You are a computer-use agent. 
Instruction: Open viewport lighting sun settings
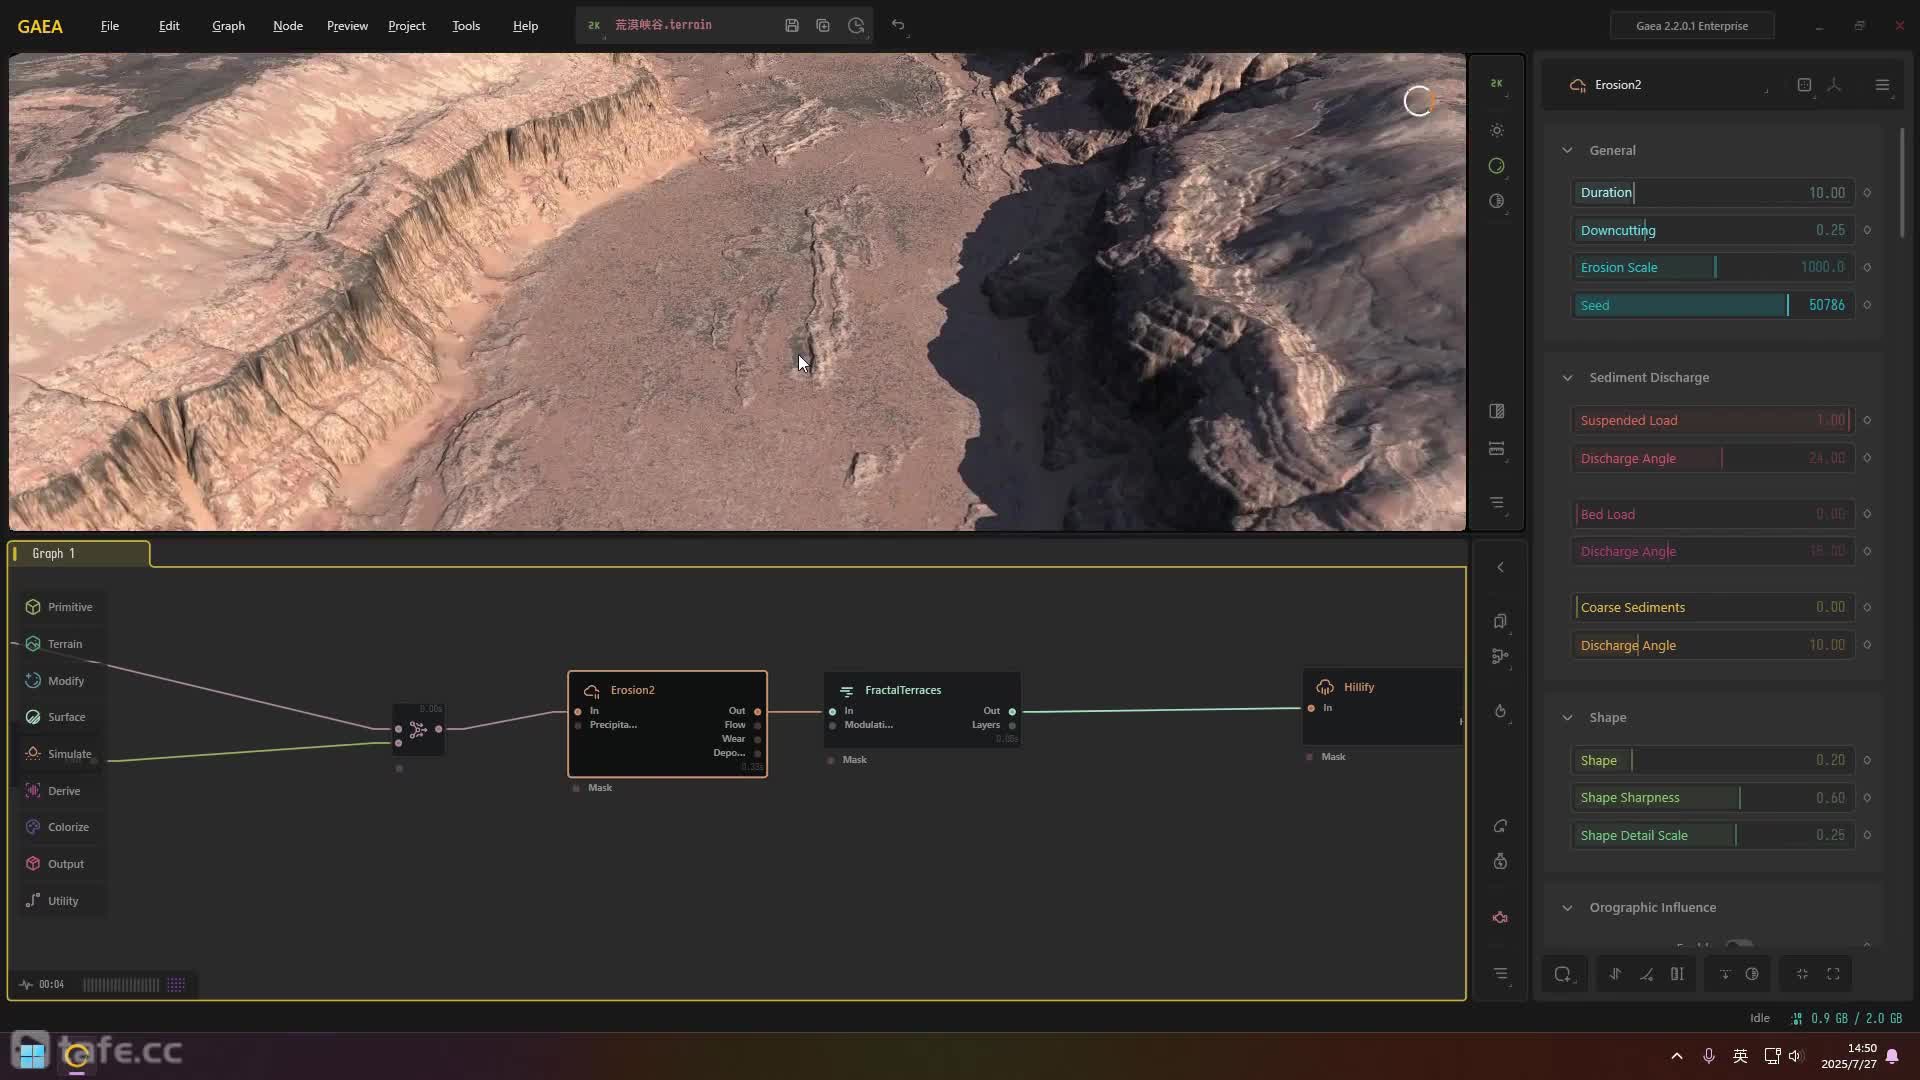pos(1496,130)
